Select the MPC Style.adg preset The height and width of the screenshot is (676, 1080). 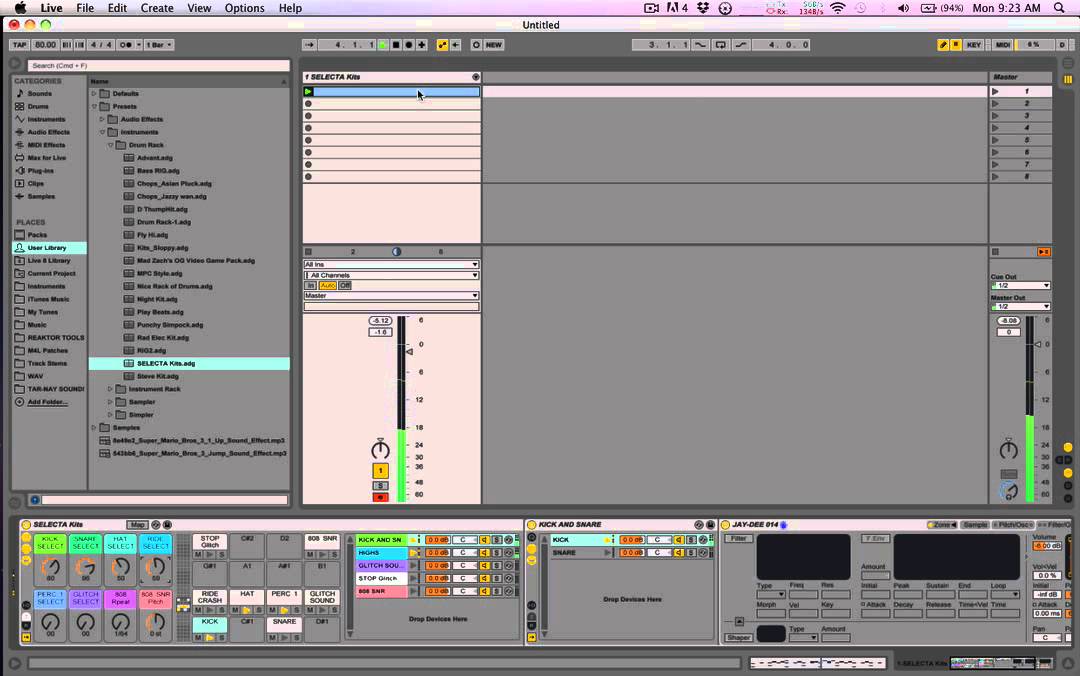point(159,274)
